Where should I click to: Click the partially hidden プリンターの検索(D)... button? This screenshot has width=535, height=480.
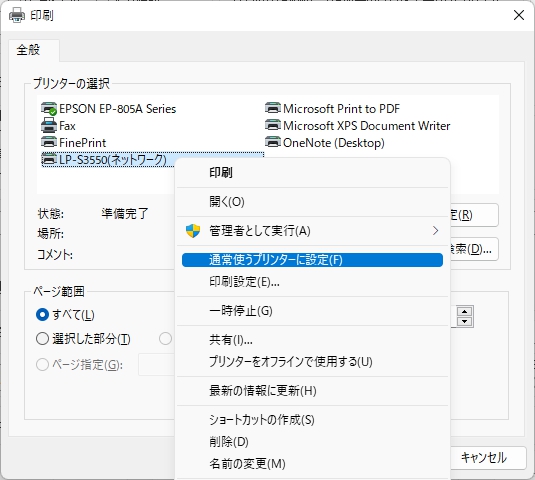pyautogui.click(x=474, y=249)
